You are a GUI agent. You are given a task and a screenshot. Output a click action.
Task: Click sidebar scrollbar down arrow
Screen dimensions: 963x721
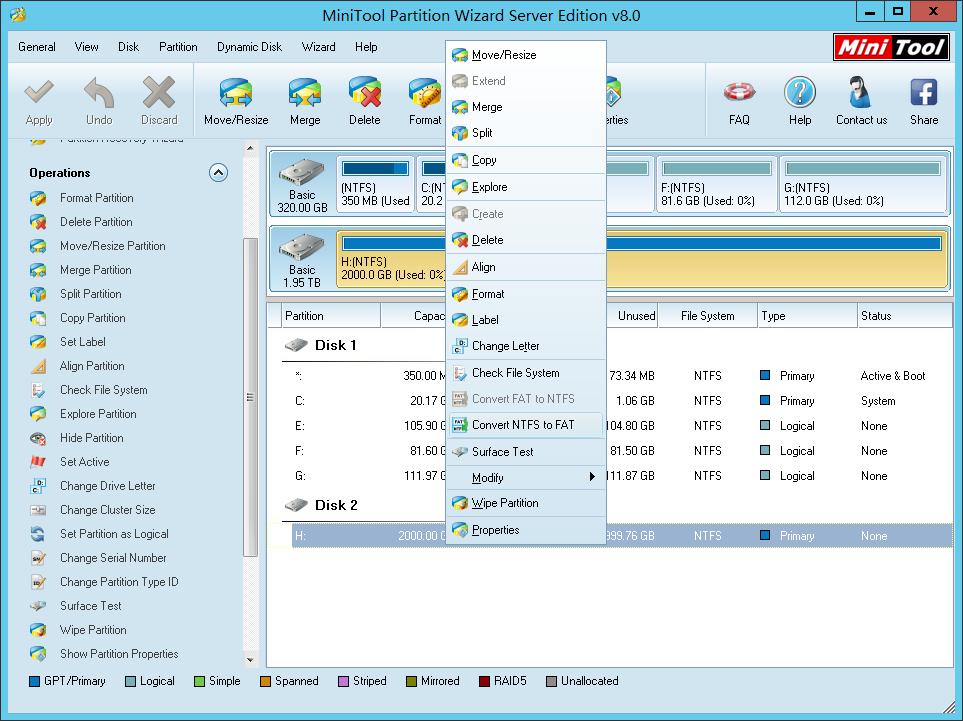[x=250, y=660]
